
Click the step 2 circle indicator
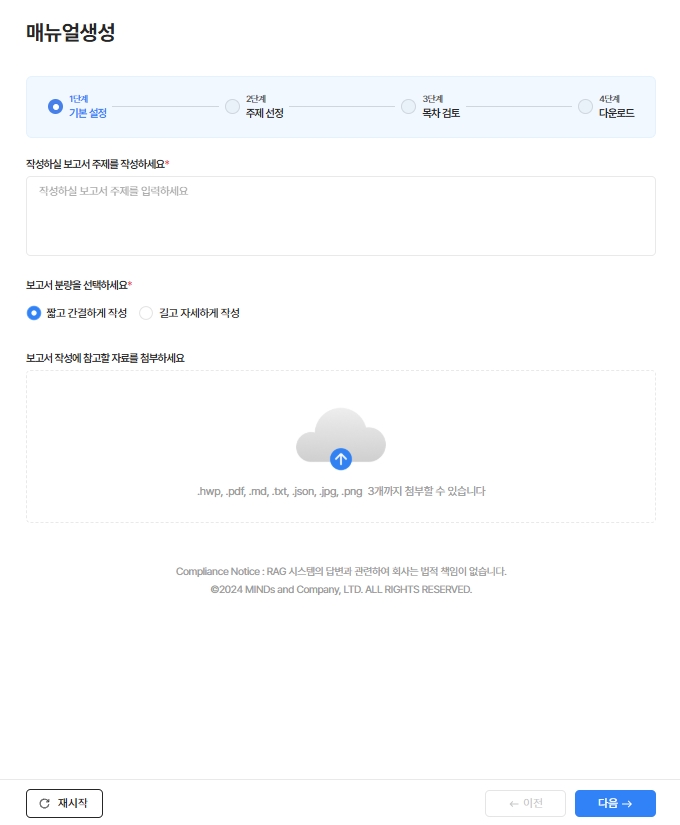click(x=232, y=106)
